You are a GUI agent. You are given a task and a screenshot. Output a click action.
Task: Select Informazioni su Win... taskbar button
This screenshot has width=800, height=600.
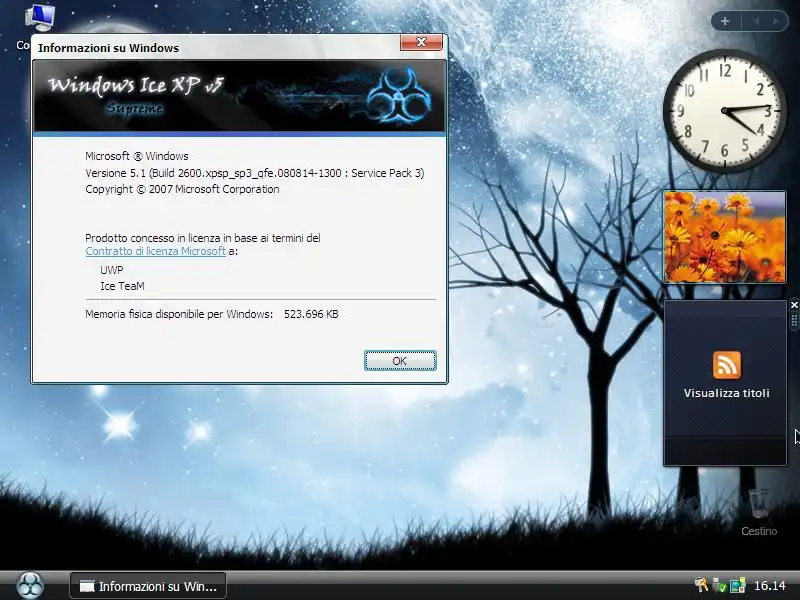pos(148,586)
